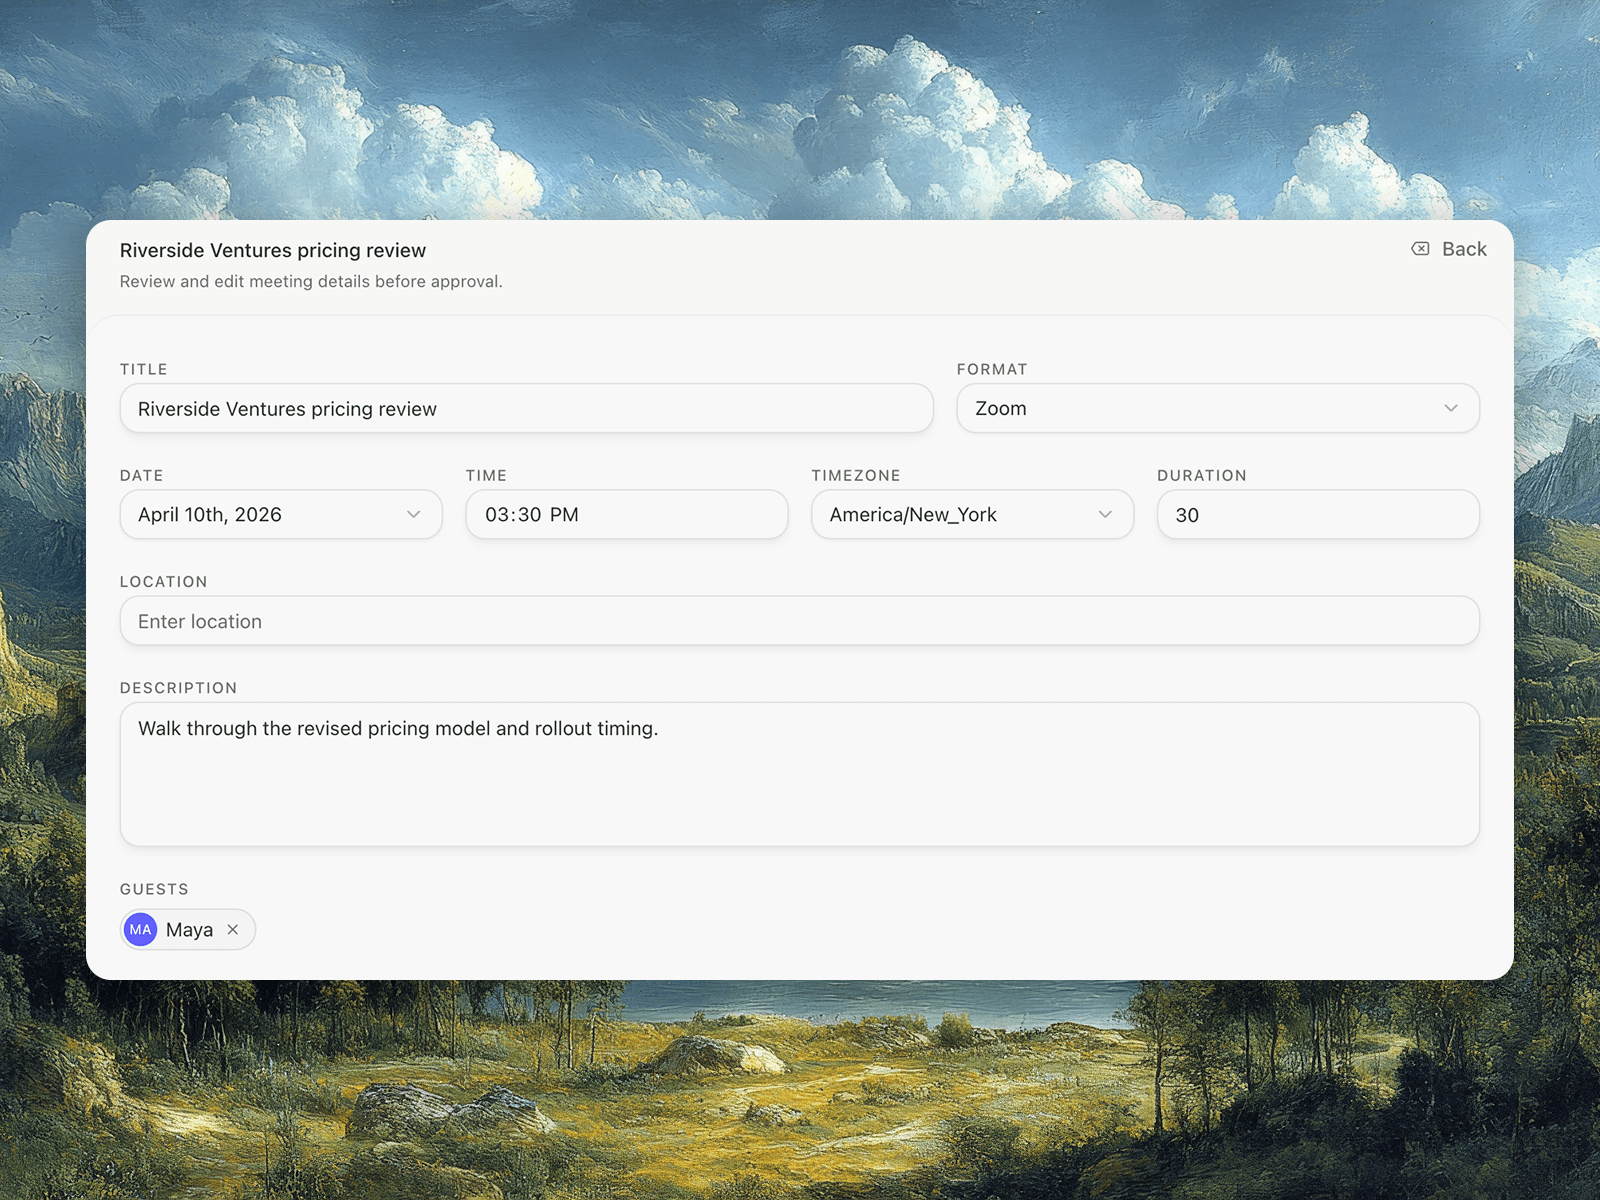Click the LOCATION field label
The height and width of the screenshot is (1200, 1600).
[x=164, y=582]
